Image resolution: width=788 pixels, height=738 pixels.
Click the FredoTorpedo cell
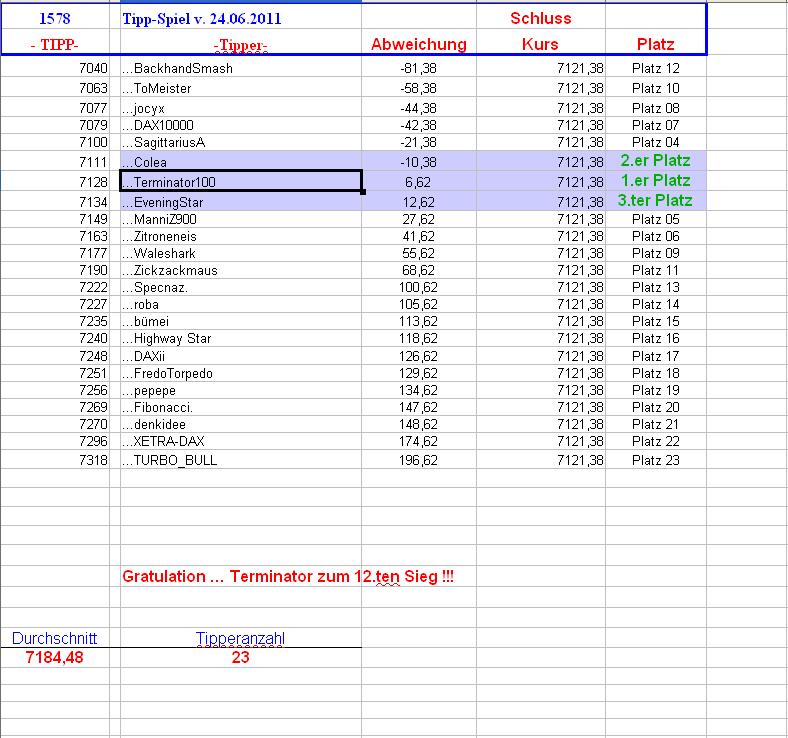pyautogui.click(x=241, y=373)
